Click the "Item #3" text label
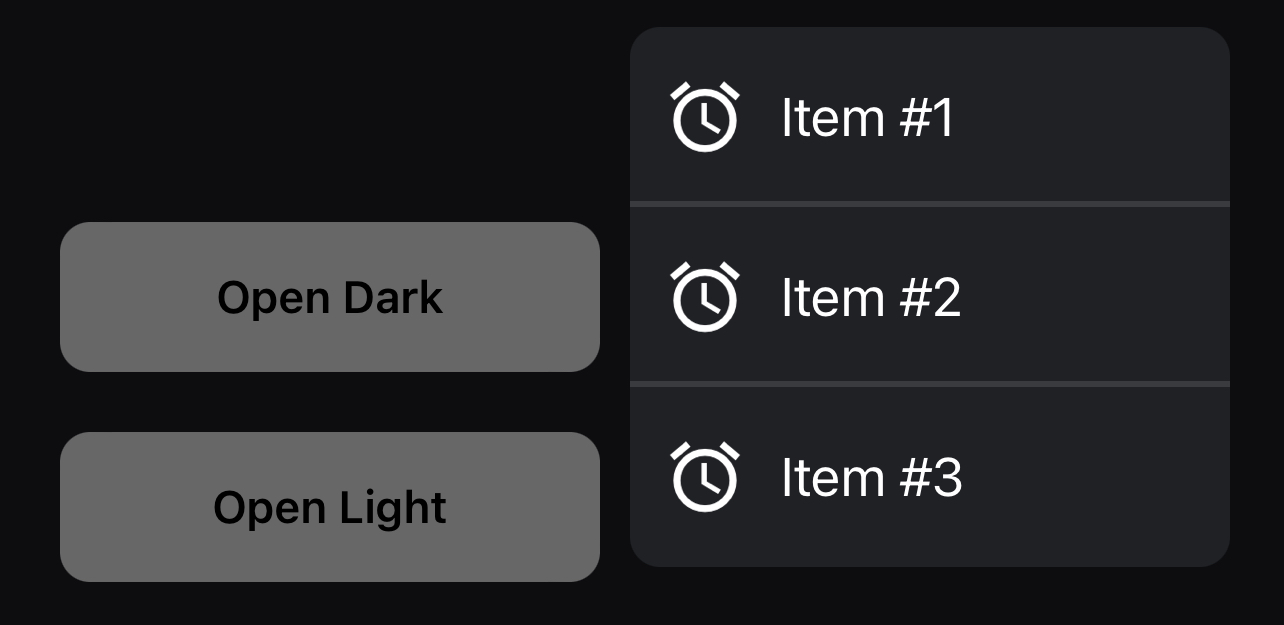The width and height of the screenshot is (1284, 625). pyautogui.click(x=871, y=478)
